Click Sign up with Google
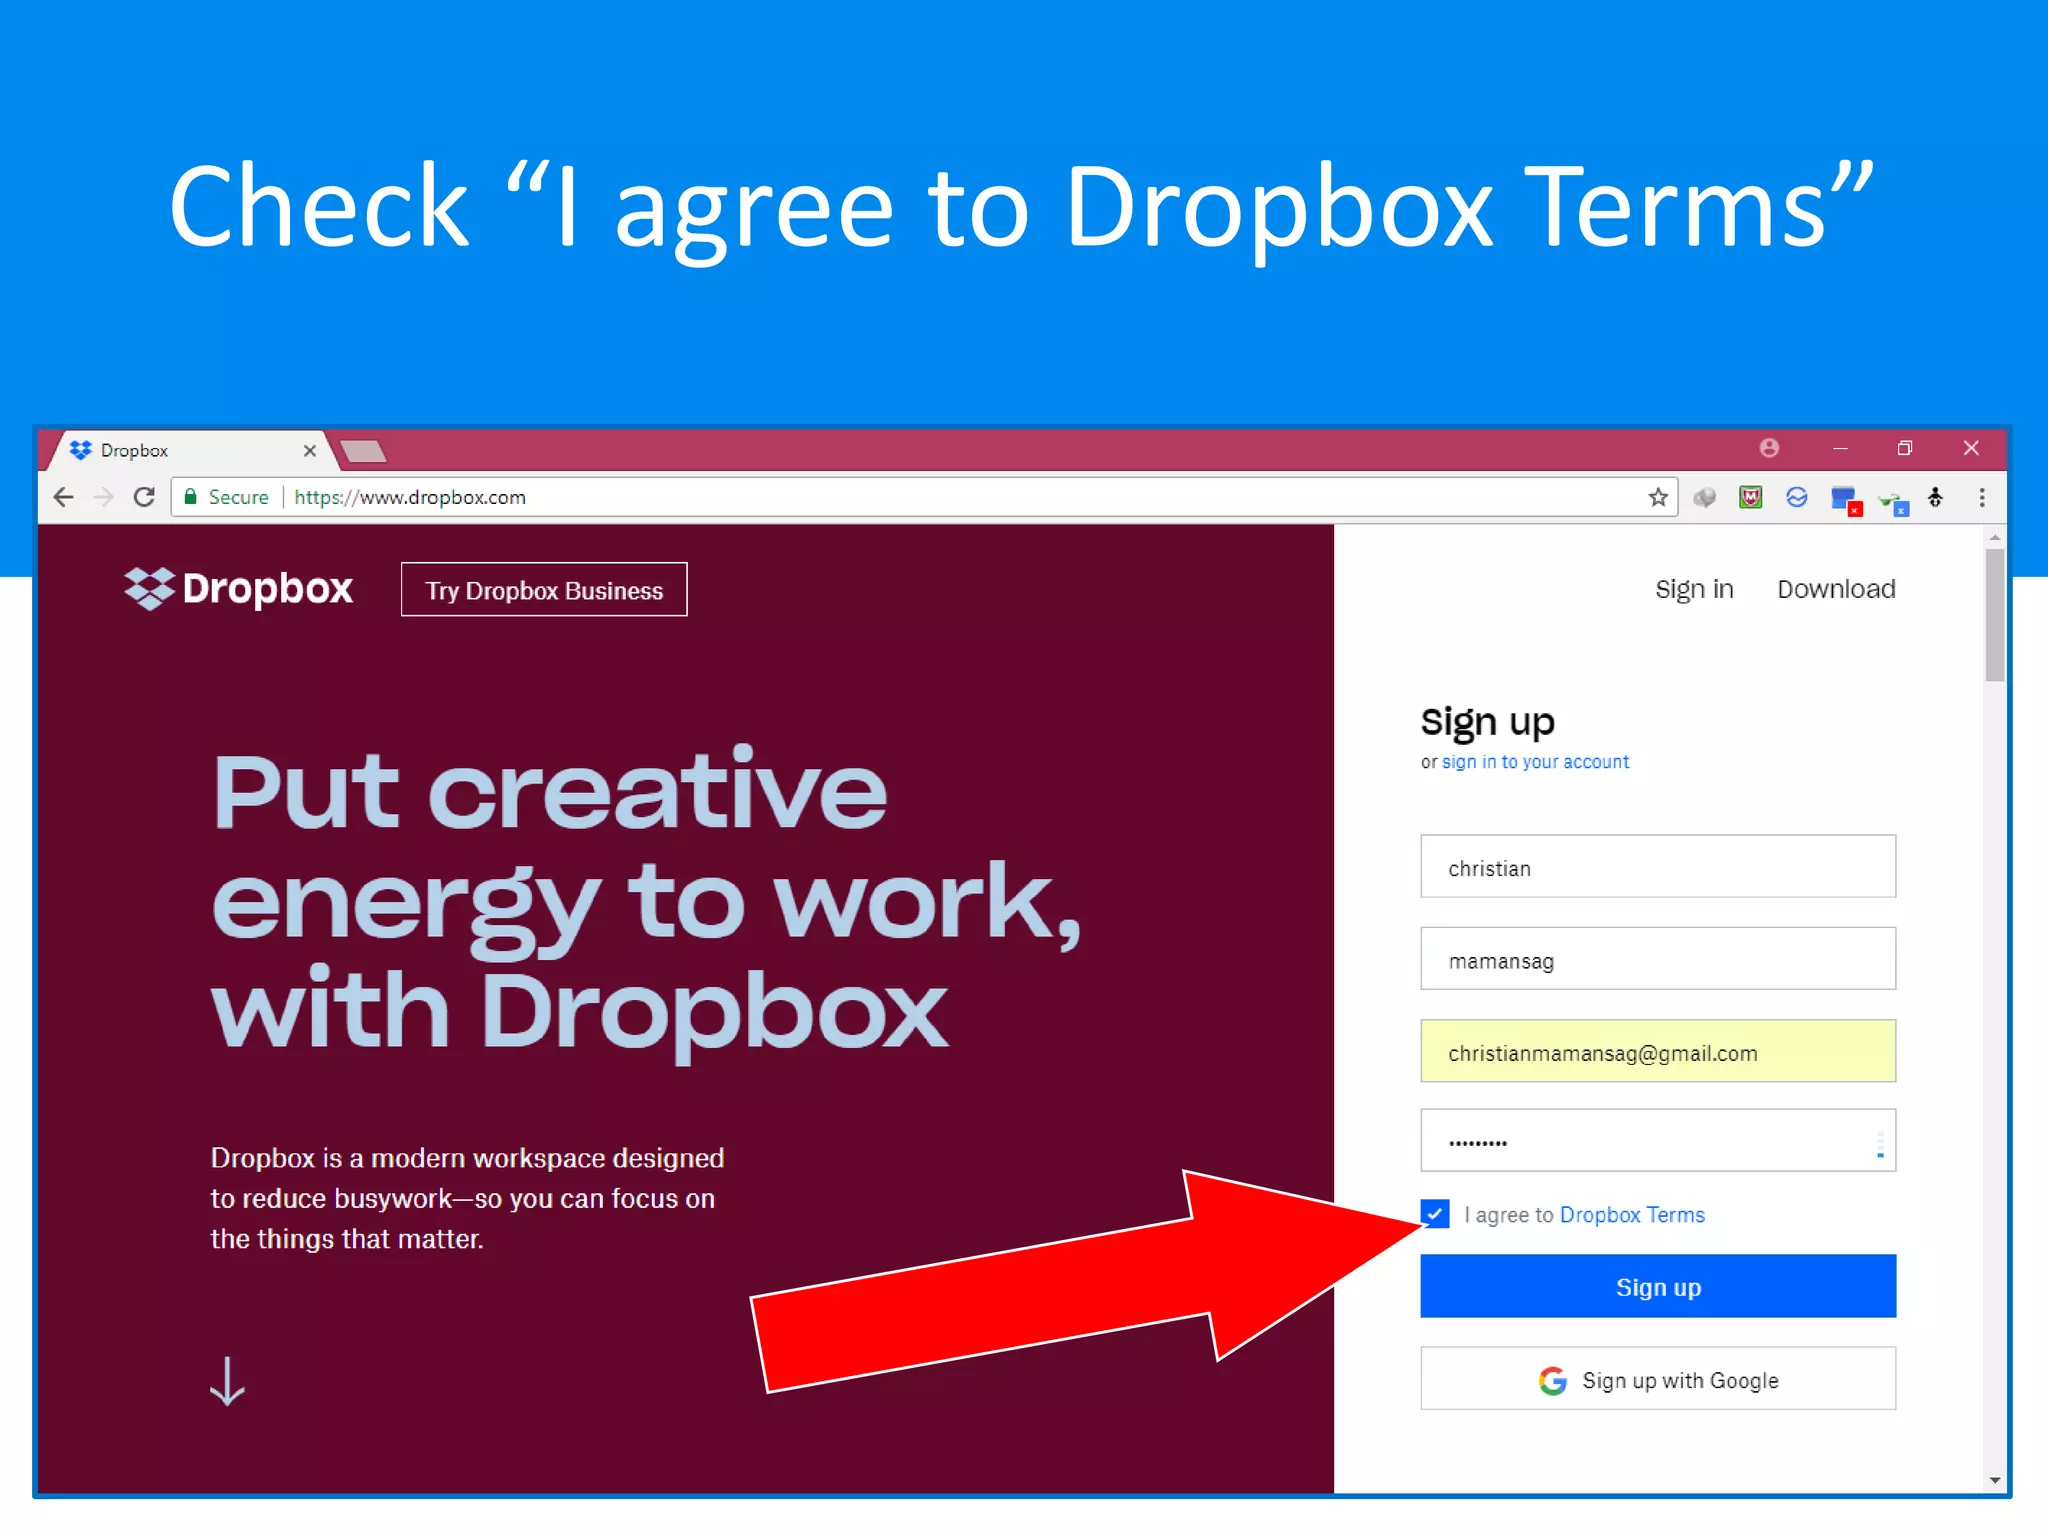The width and height of the screenshot is (2048, 1536). point(1658,1379)
